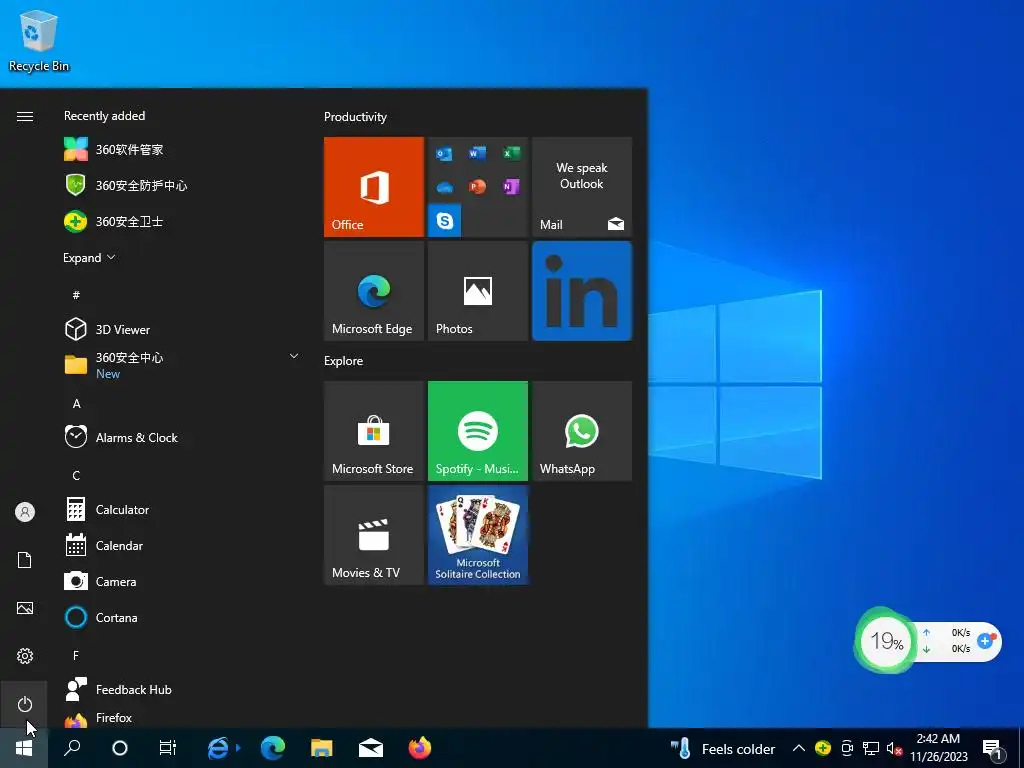Click the 360 tray icon

(823, 748)
